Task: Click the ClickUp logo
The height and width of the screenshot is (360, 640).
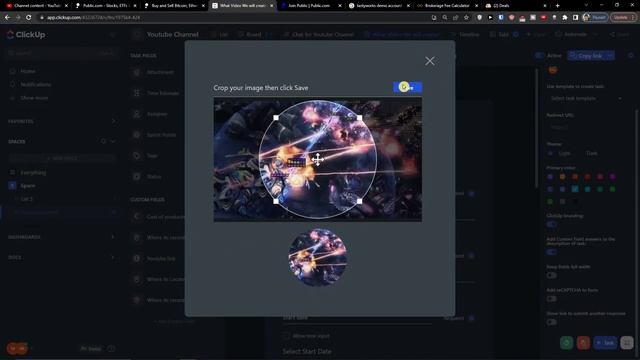Action: tap(26, 35)
